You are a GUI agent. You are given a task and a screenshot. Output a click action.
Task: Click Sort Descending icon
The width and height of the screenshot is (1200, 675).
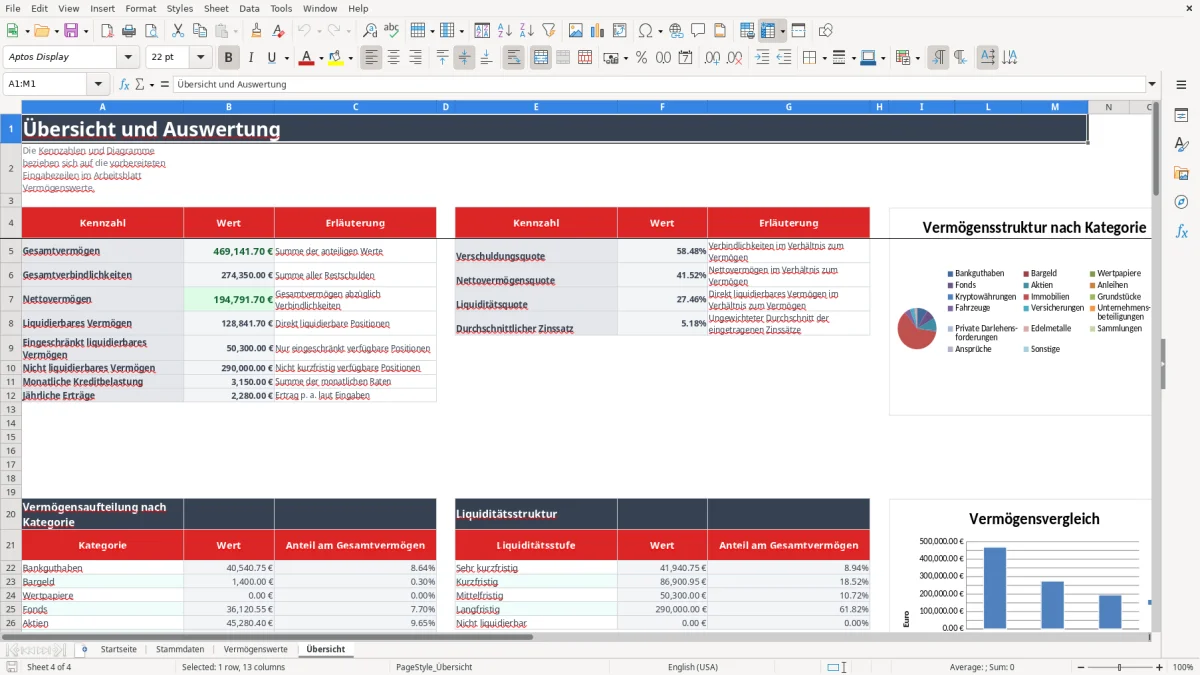tap(526, 31)
